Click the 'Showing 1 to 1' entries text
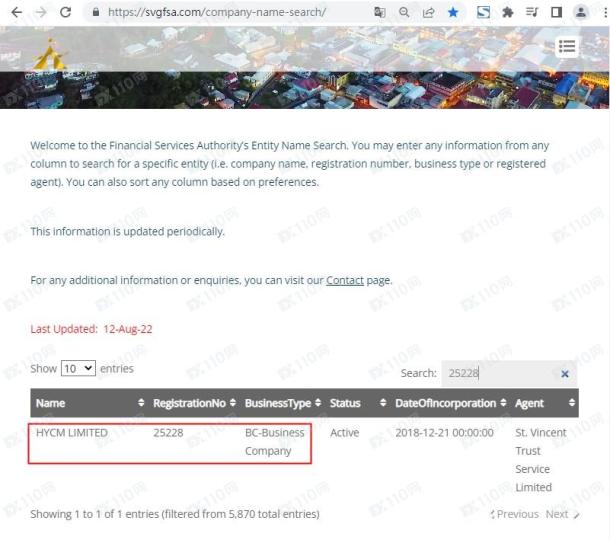This screenshot has width=610, height=540. [175, 514]
